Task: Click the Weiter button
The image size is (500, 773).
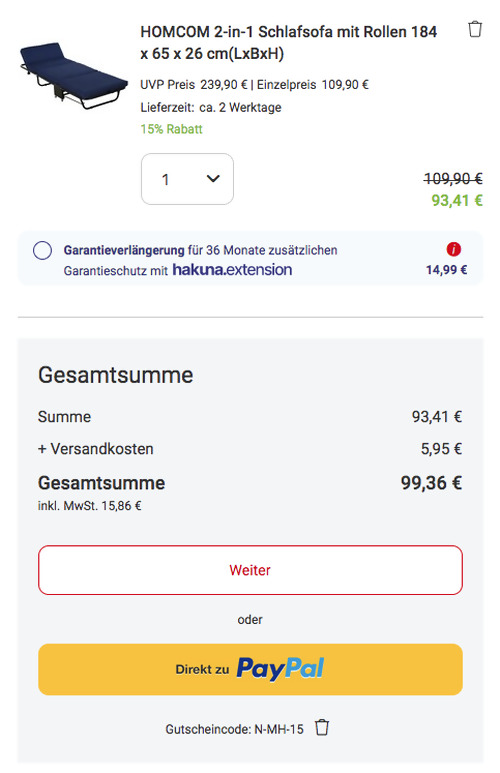Action: tap(250, 570)
